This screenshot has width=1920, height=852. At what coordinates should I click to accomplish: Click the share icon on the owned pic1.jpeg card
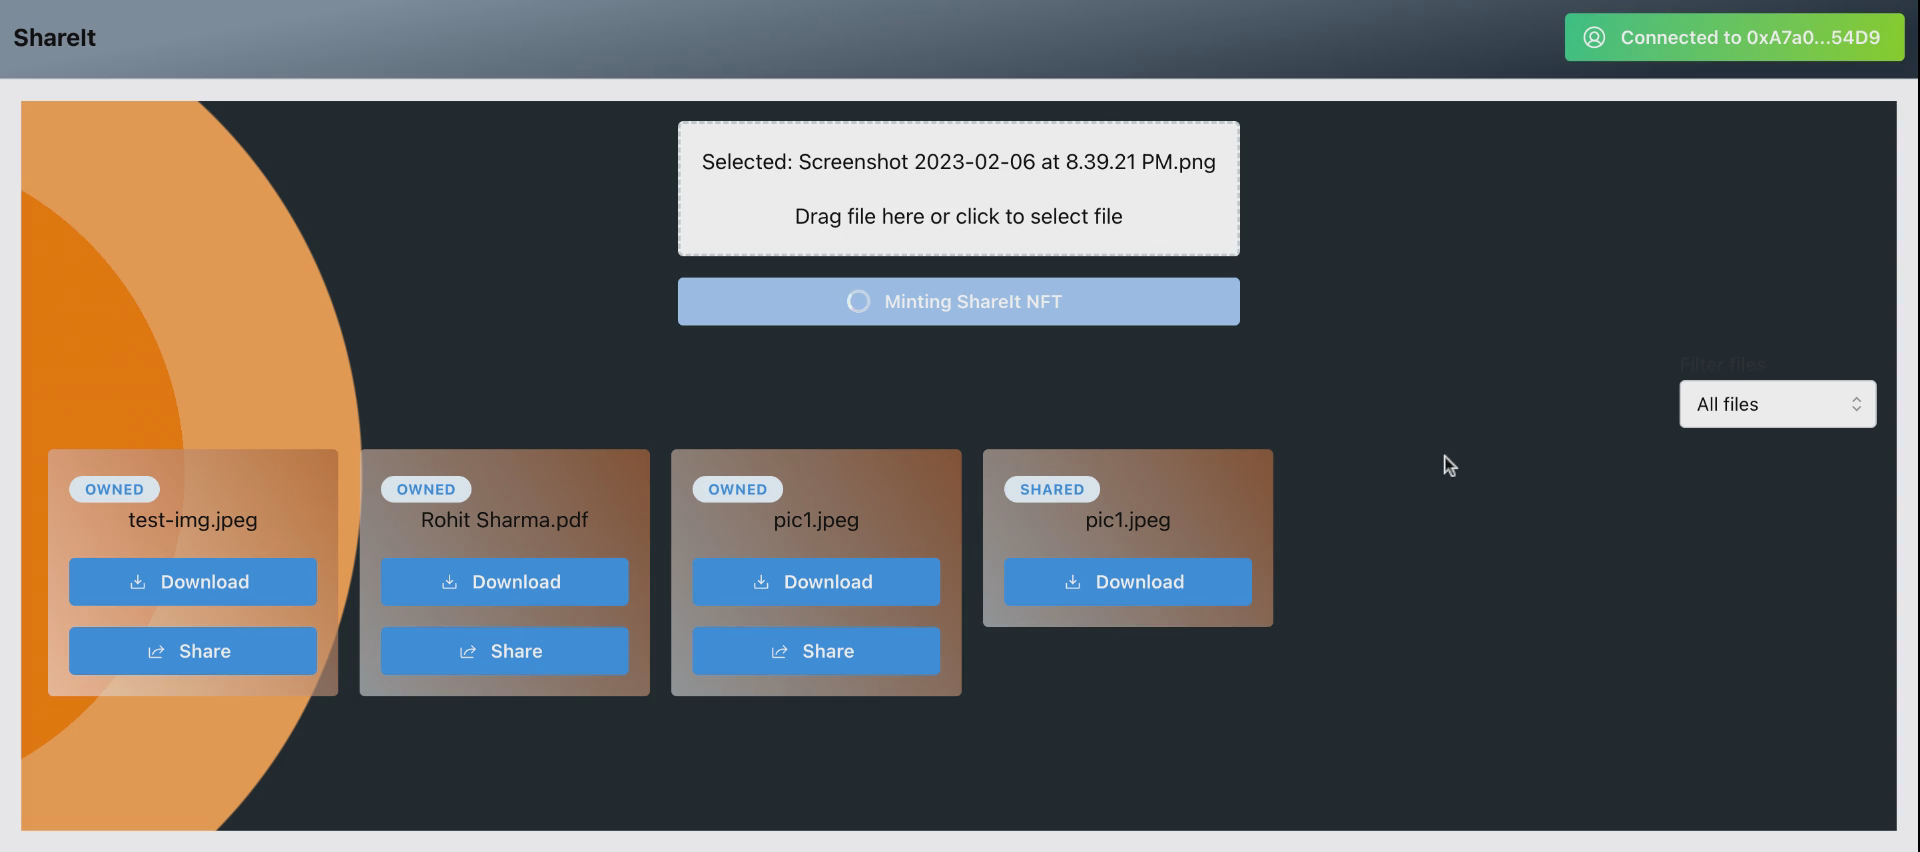pyautogui.click(x=780, y=652)
